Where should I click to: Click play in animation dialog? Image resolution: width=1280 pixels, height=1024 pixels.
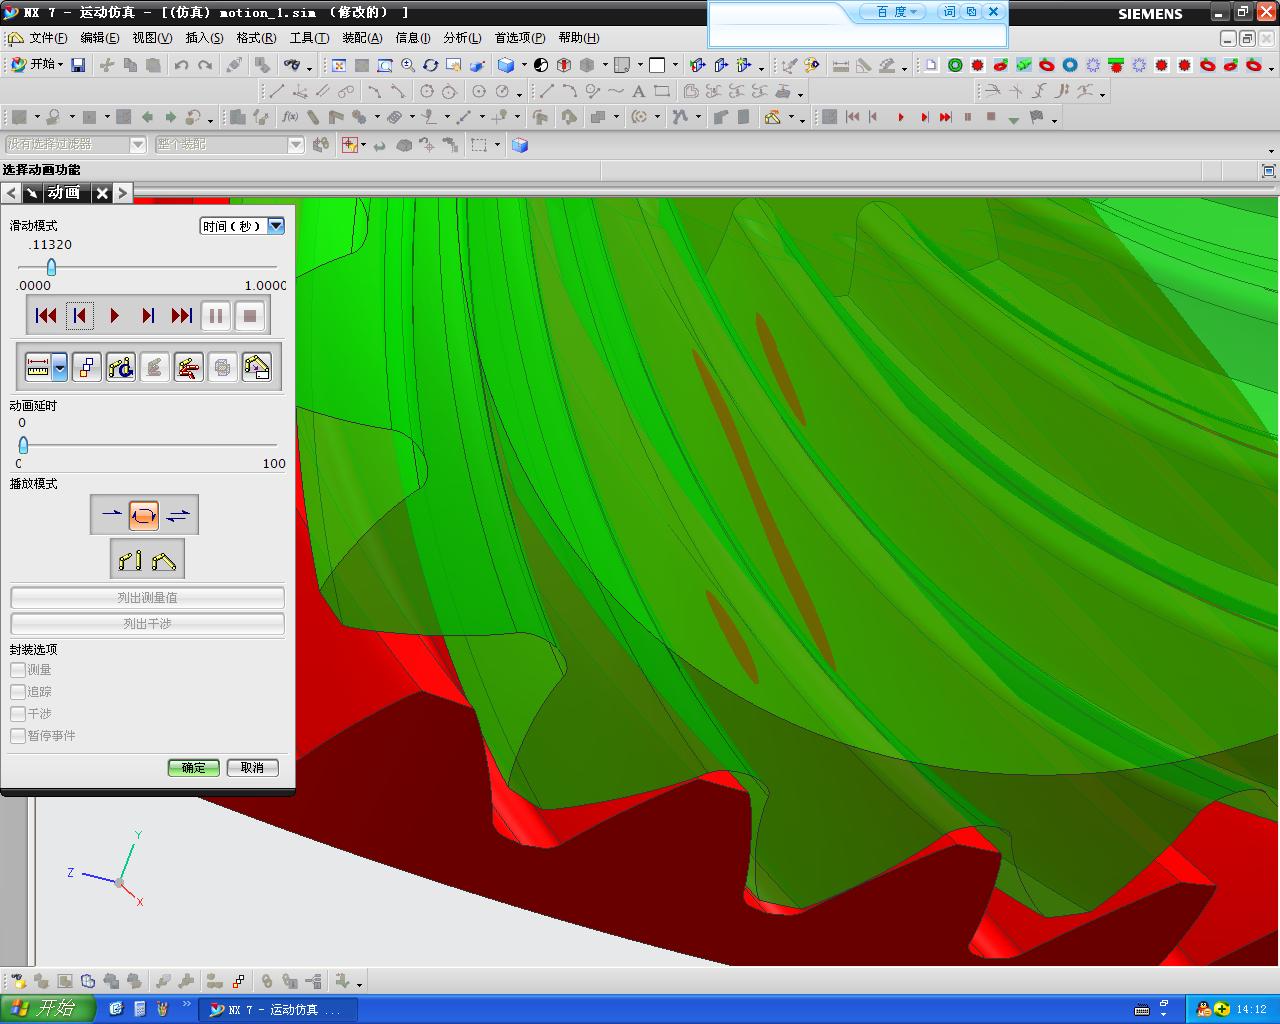pyautogui.click(x=114, y=316)
